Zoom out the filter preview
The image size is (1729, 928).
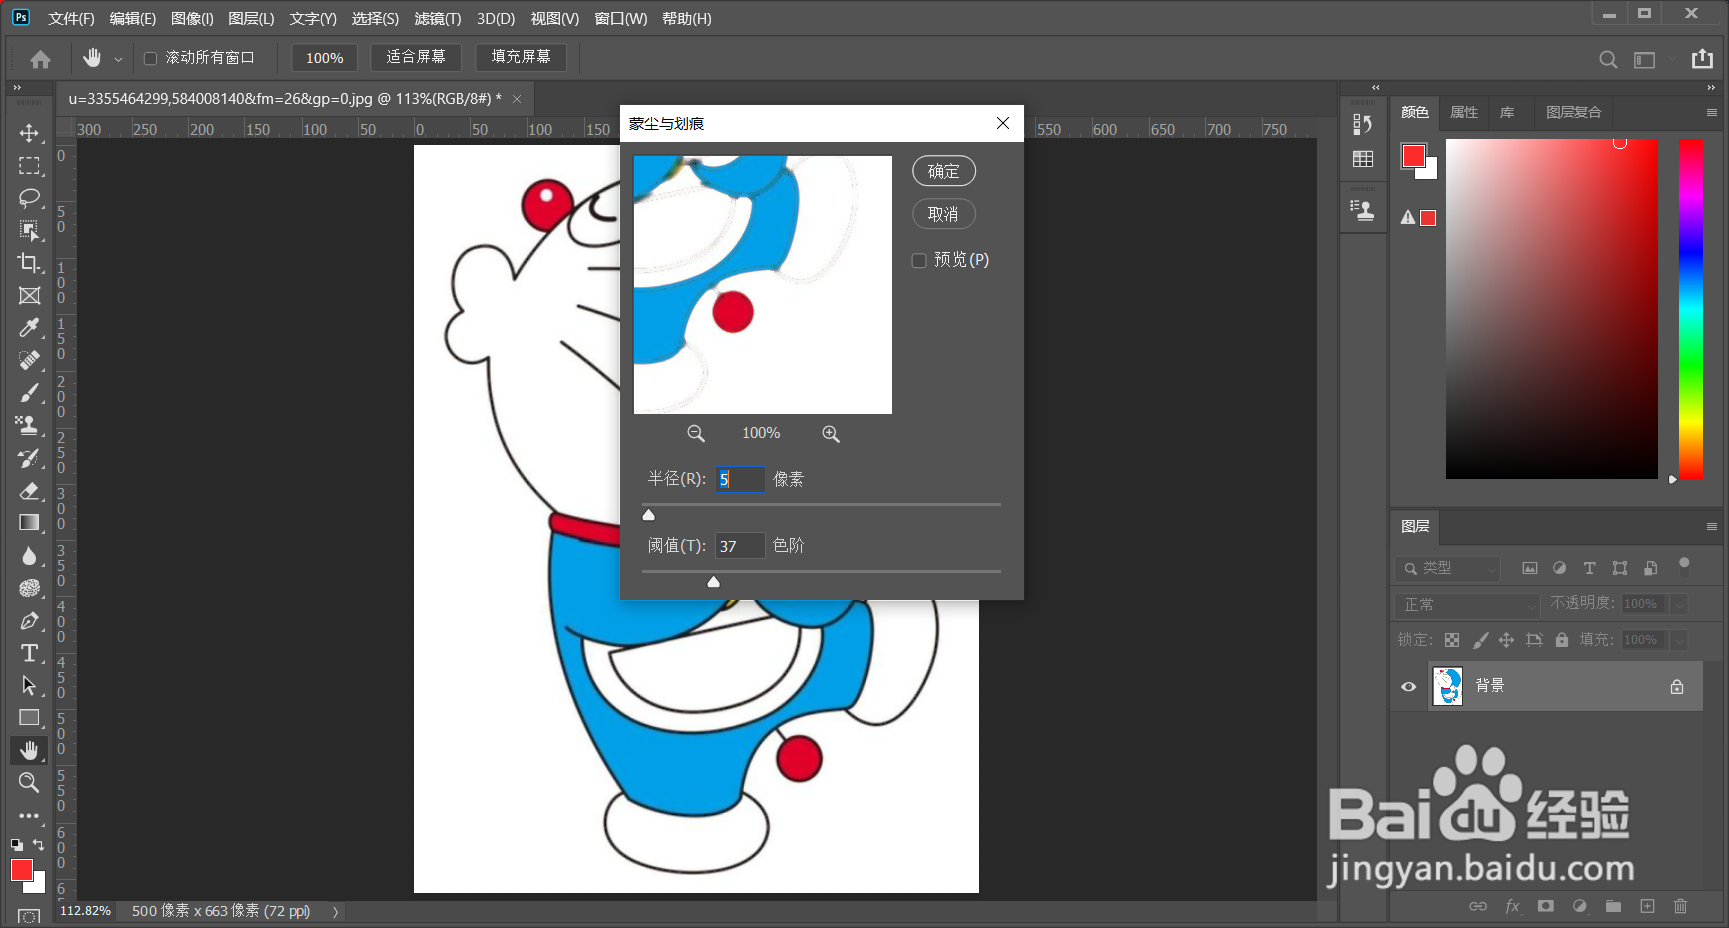[x=696, y=433]
